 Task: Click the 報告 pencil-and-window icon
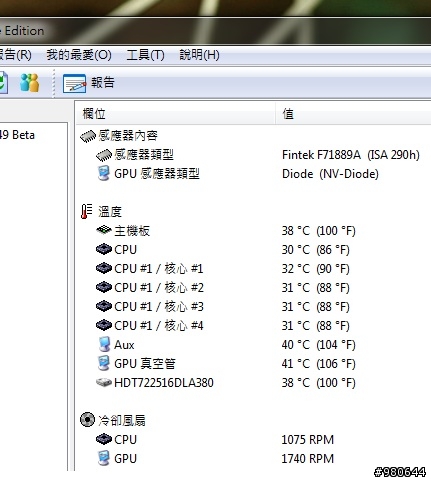(x=74, y=83)
